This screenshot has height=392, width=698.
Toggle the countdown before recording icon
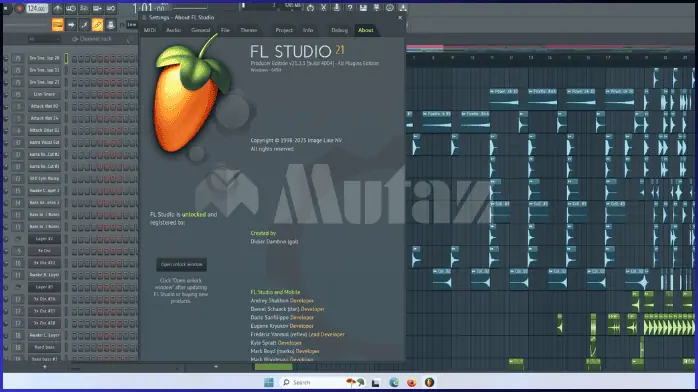(84, 8)
